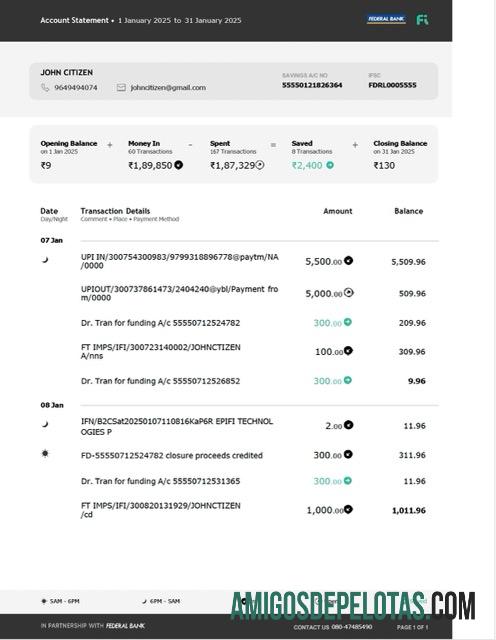
Task: Click the moon icon under 08 Jan
Action: point(45,424)
